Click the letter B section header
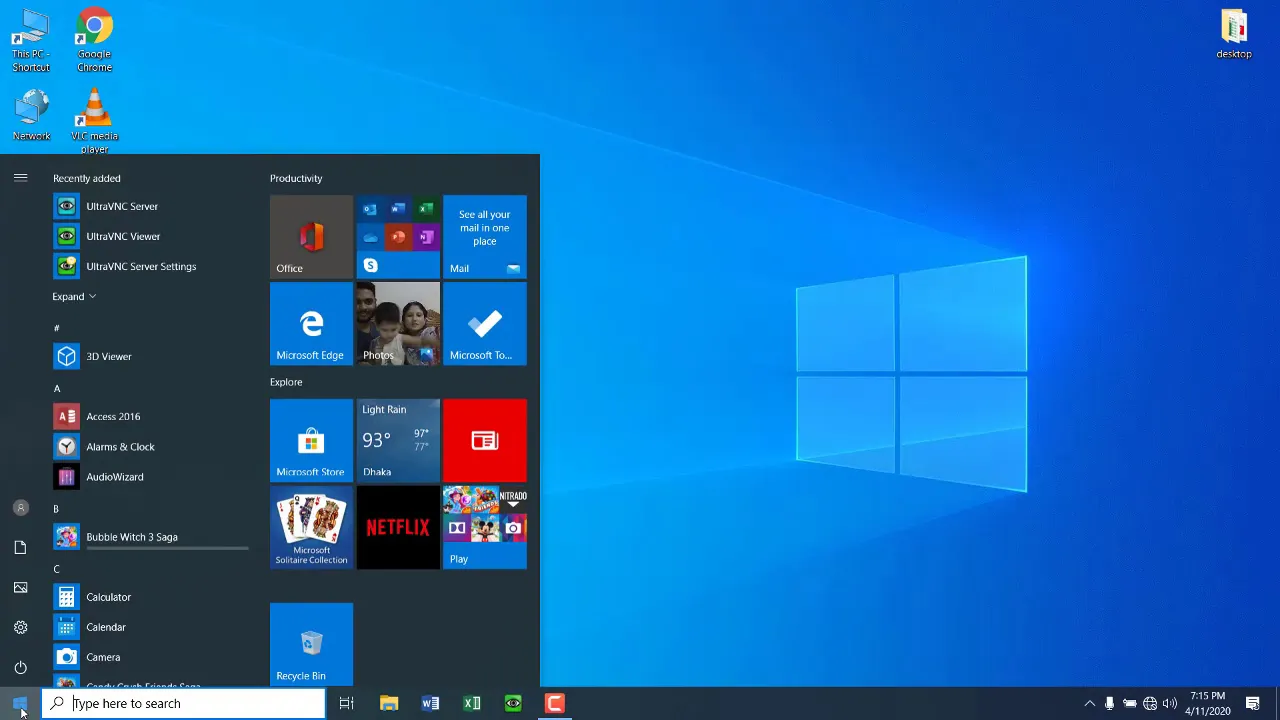The width and height of the screenshot is (1280, 720). pos(56,508)
